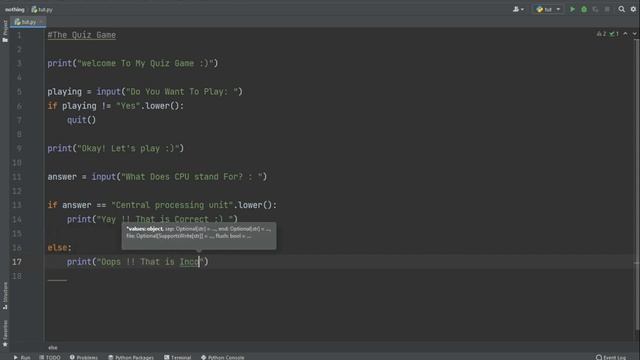Open the Python Console tool window
640x360 pixels.
(222, 357)
